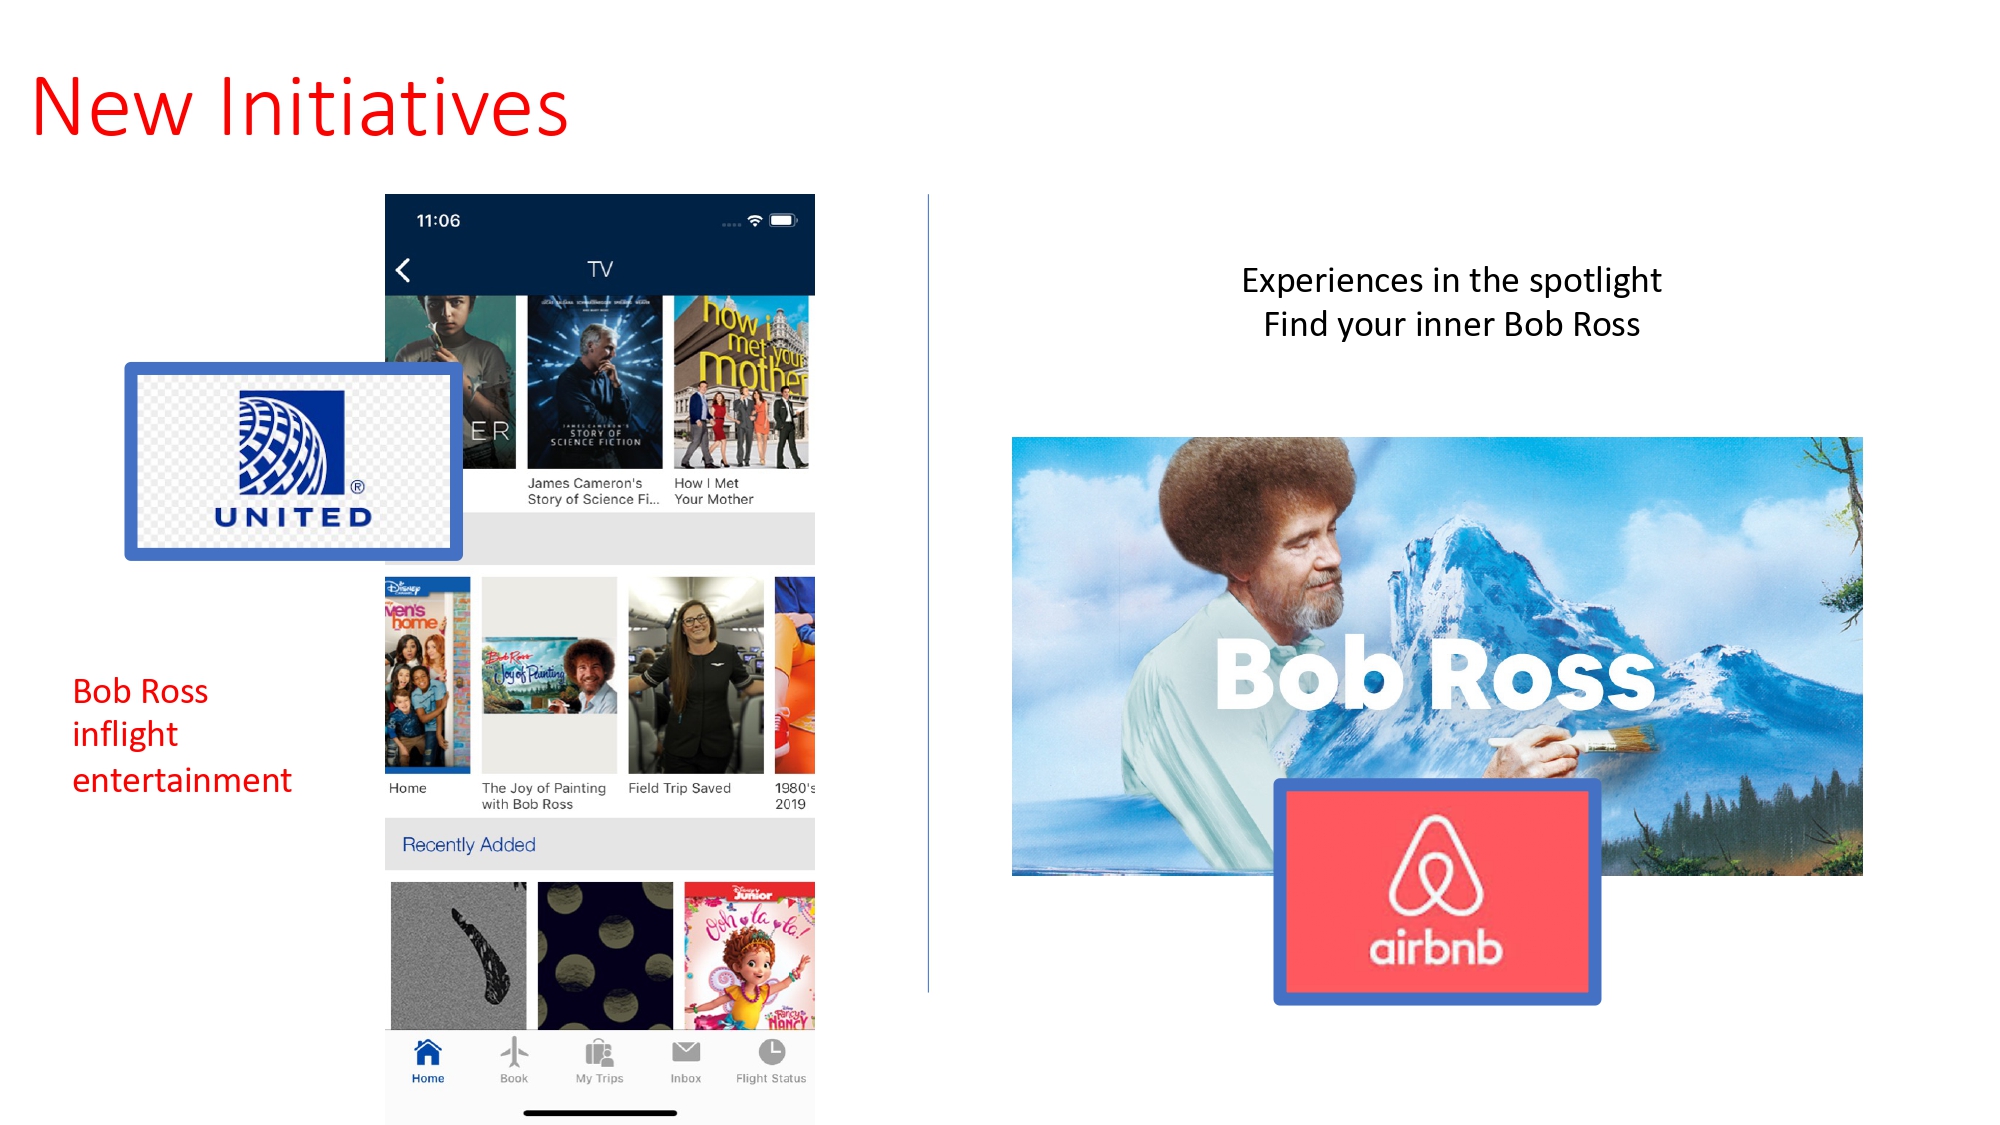Viewport: 2000px width, 1125px height.
Task: Click the Airbnb logo
Action: (x=1437, y=892)
